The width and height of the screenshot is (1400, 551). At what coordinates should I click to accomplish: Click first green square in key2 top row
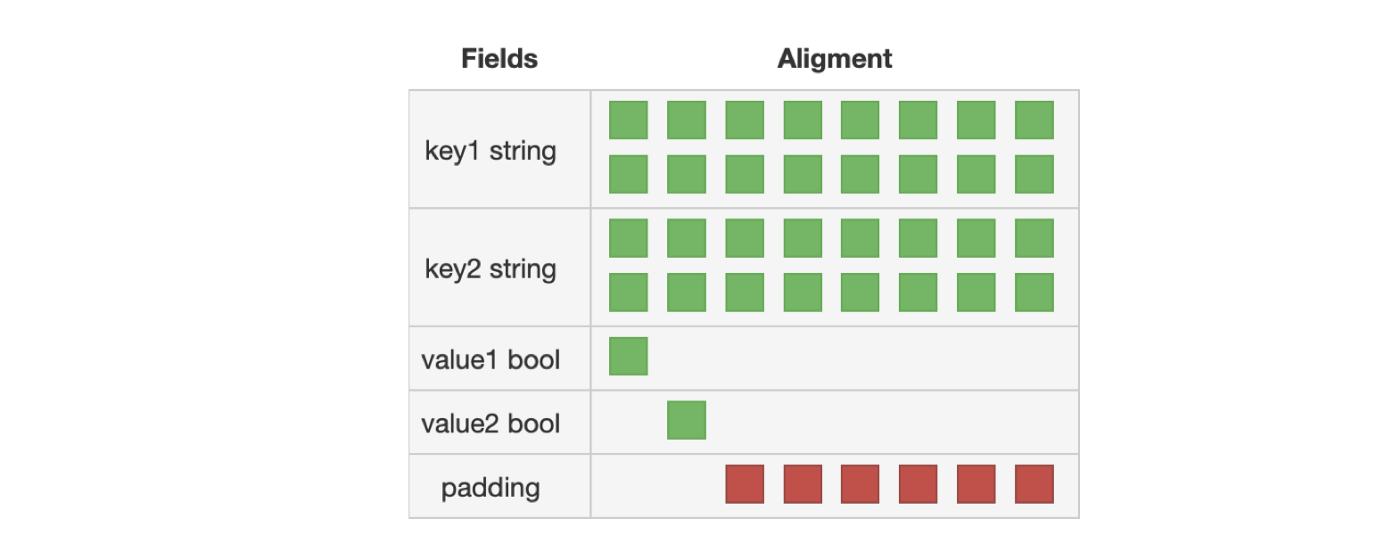click(628, 238)
